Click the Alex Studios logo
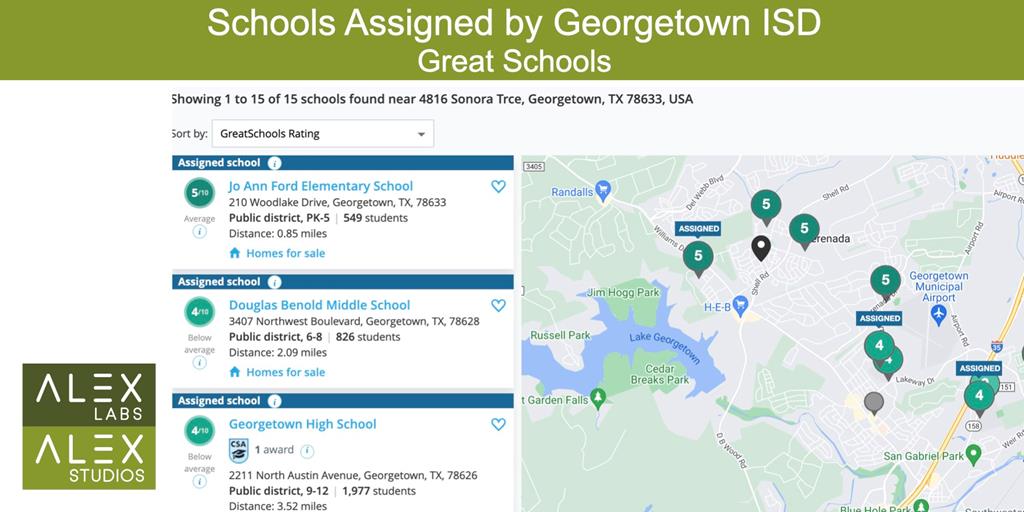Image resolution: width=1024 pixels, height=512 pixels. coord(89,458)
